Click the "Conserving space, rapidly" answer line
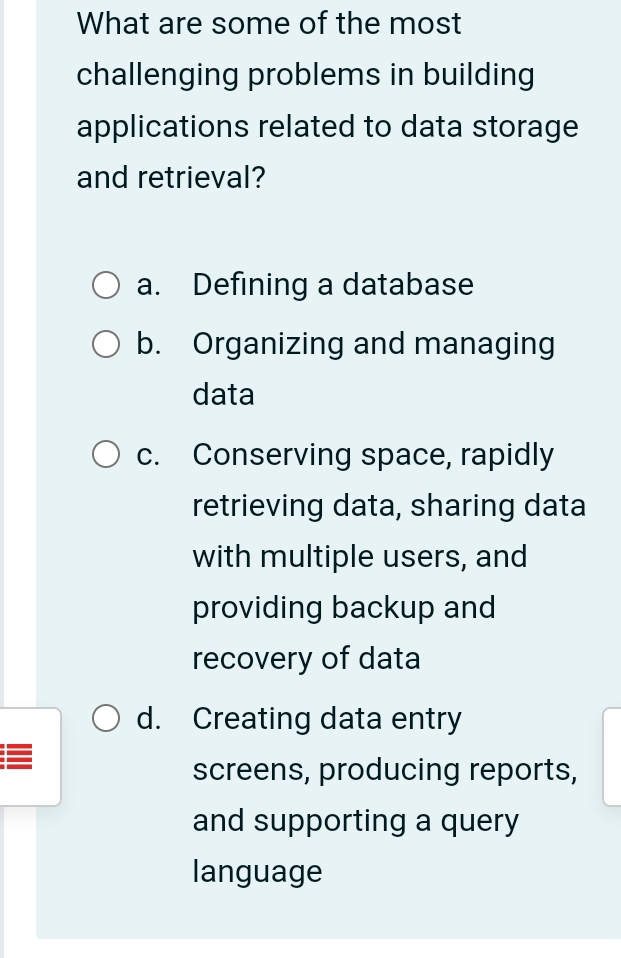621x958 pixels. tap(373, 456)
